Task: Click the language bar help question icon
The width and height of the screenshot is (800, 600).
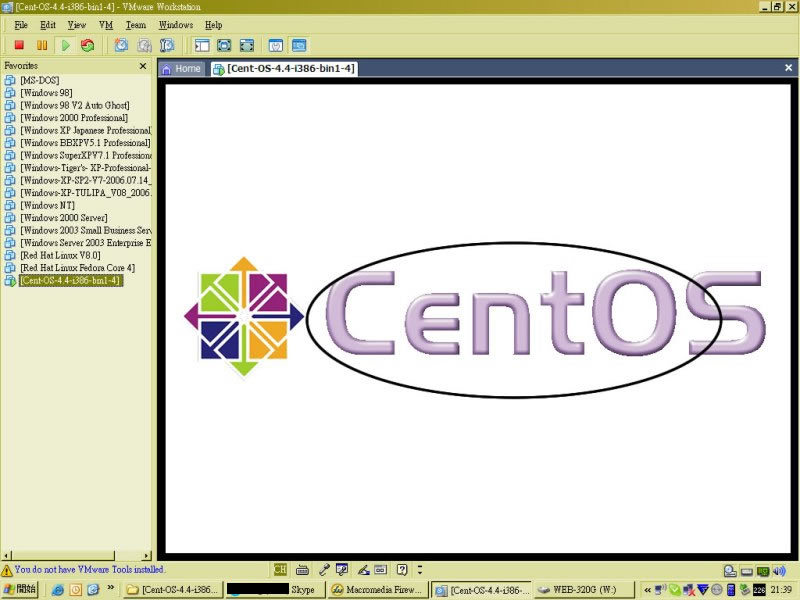Action: pyautogui.click(x=402, y=569)
